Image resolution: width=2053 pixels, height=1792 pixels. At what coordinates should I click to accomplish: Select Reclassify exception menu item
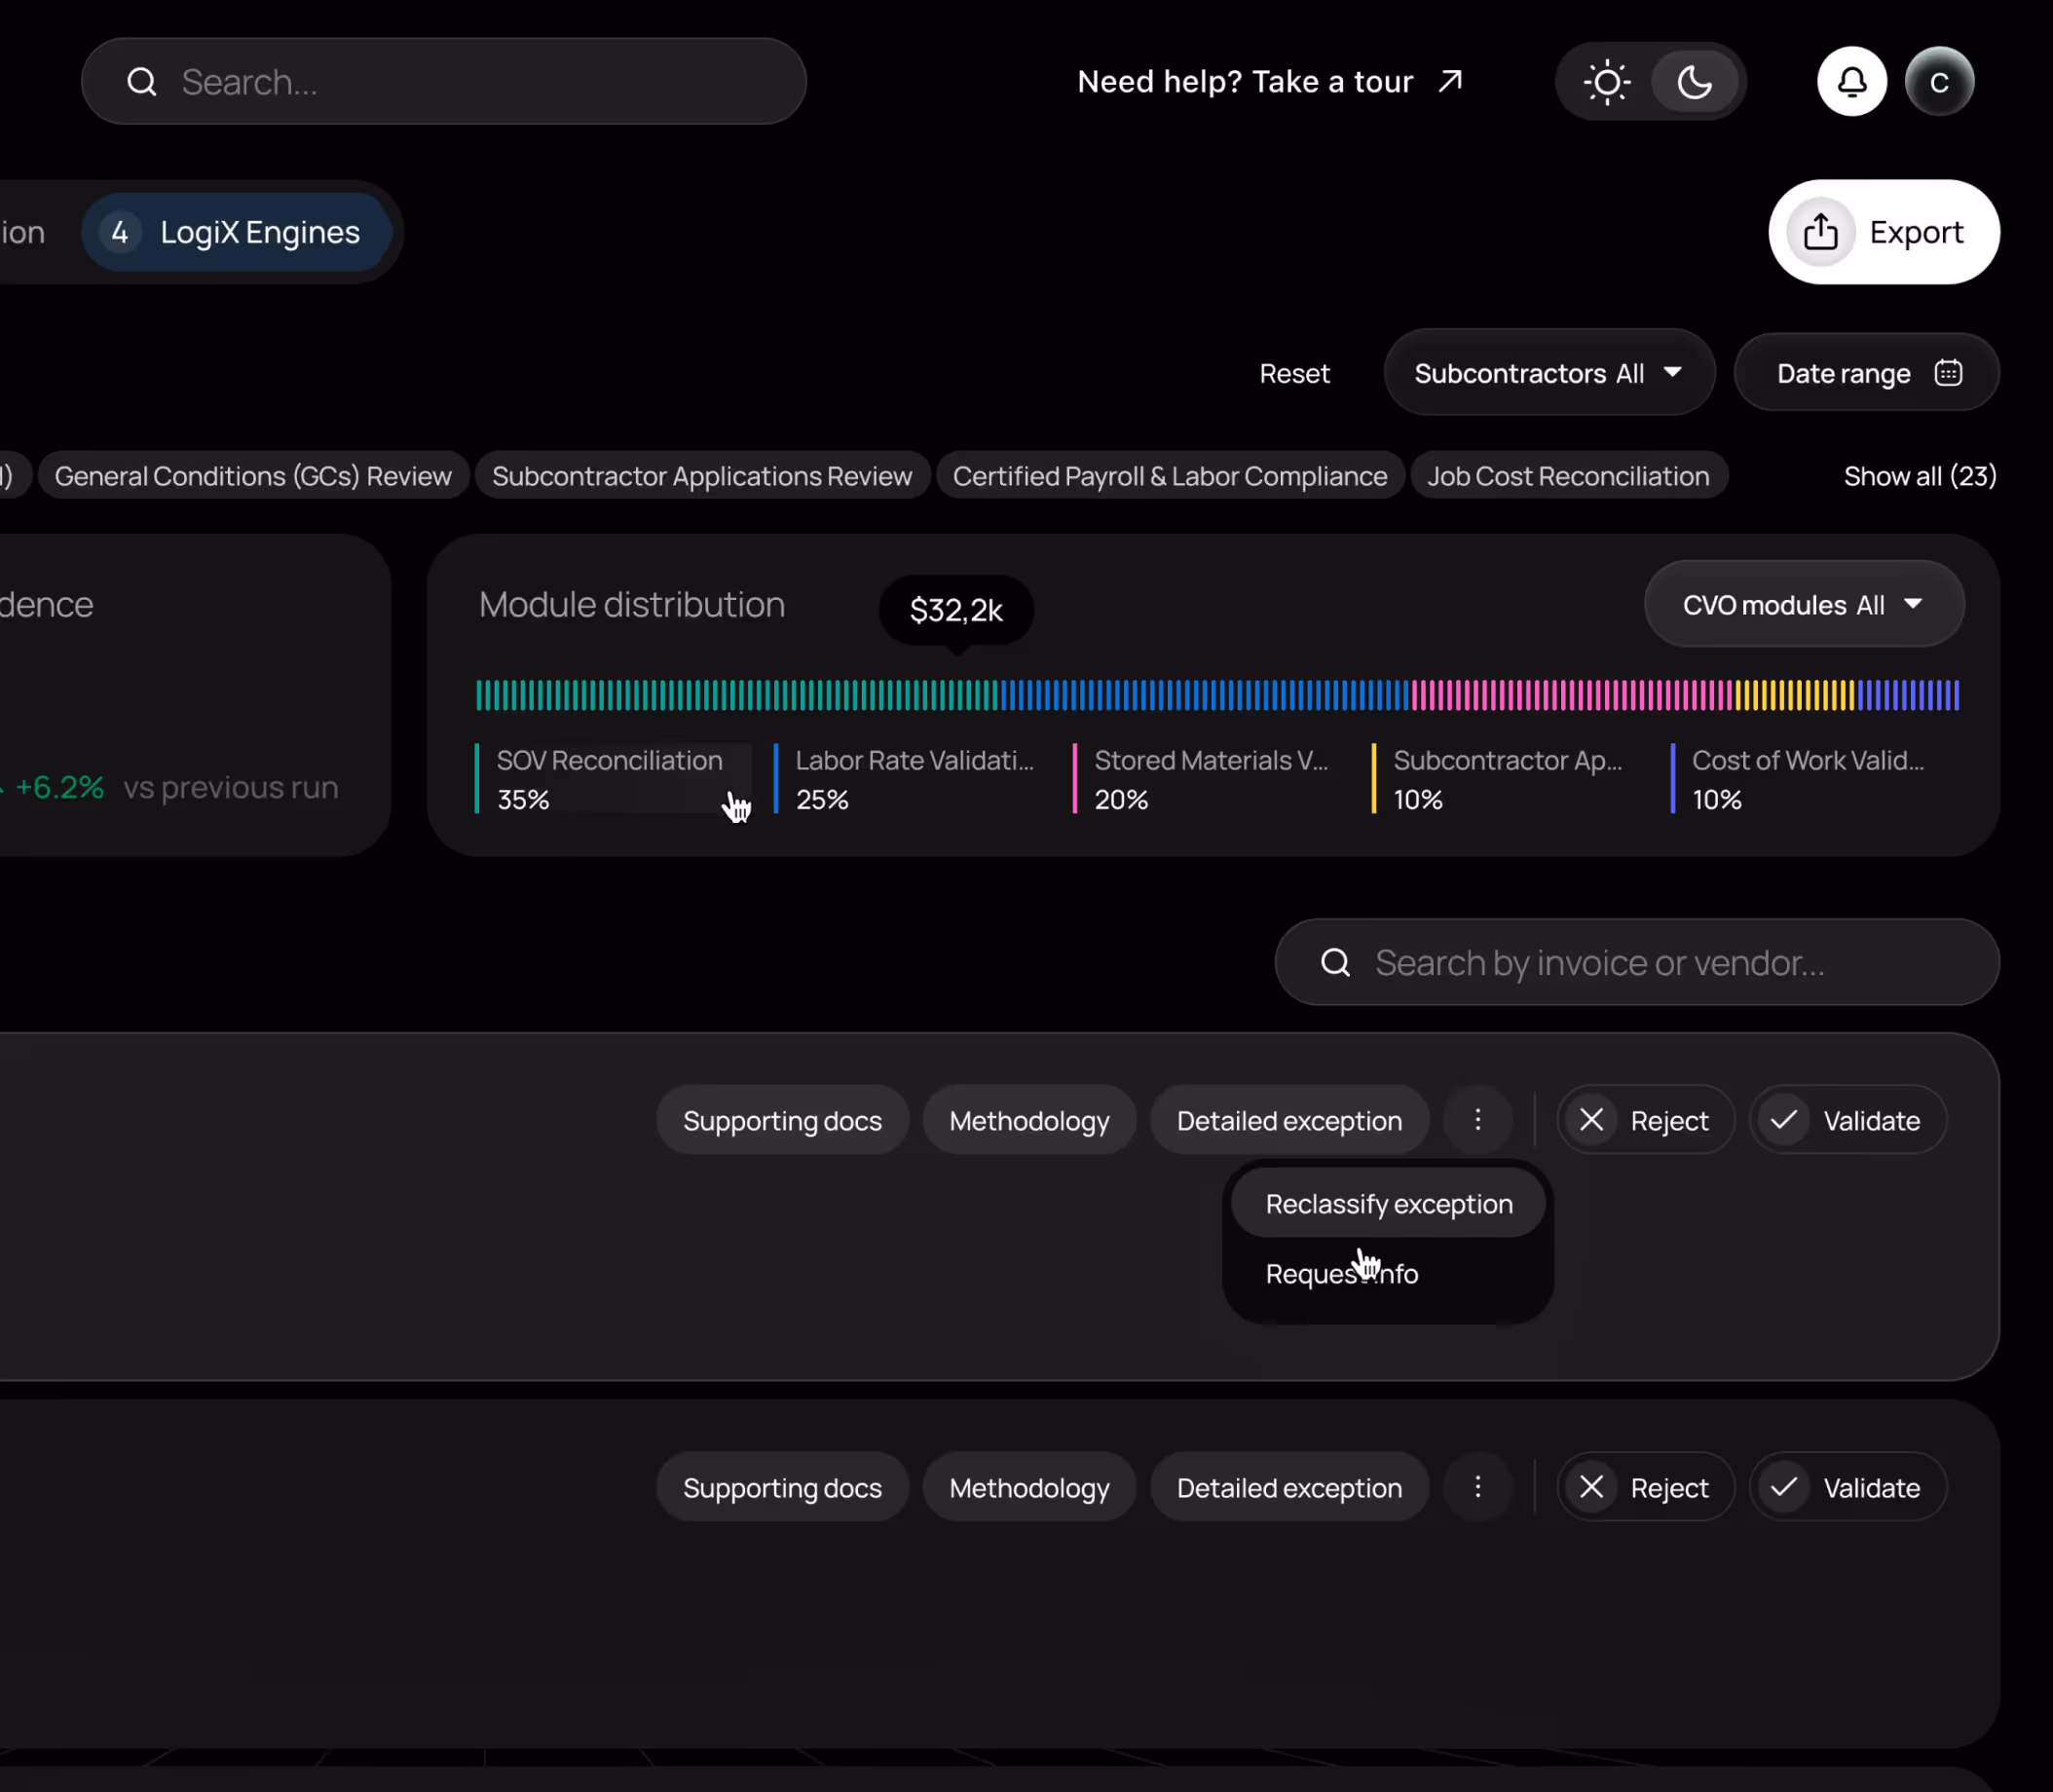click(x=1388, y=1204)
